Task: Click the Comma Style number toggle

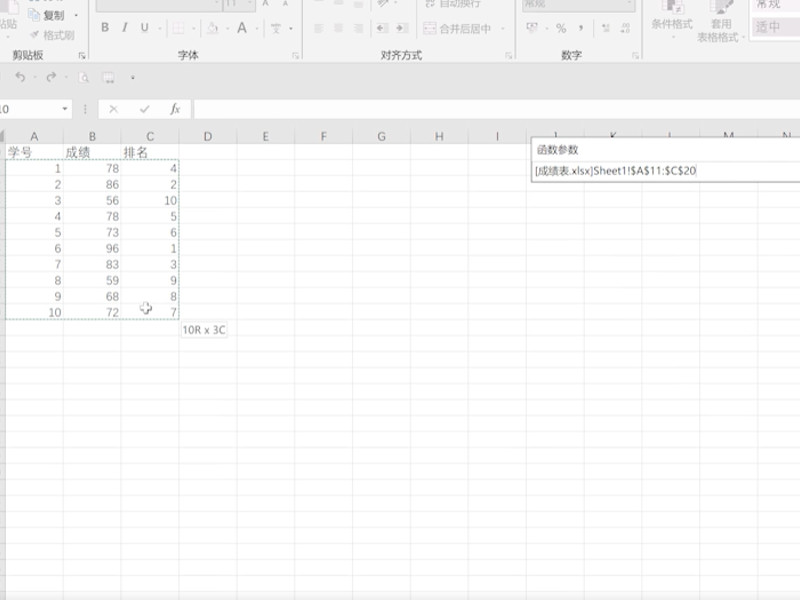Action: pyautogui.click(x=581, y=26)
